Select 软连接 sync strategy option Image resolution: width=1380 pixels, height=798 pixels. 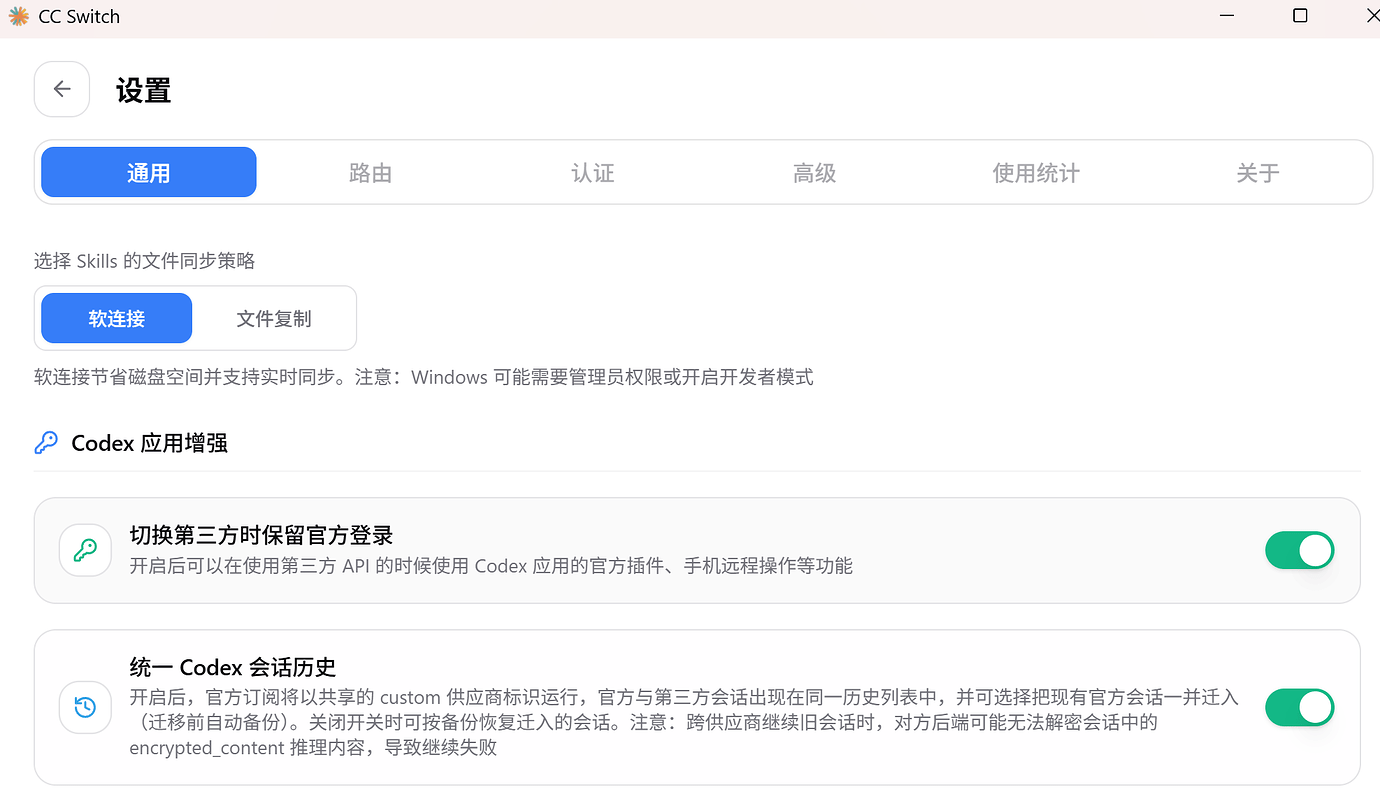[116, 318]
